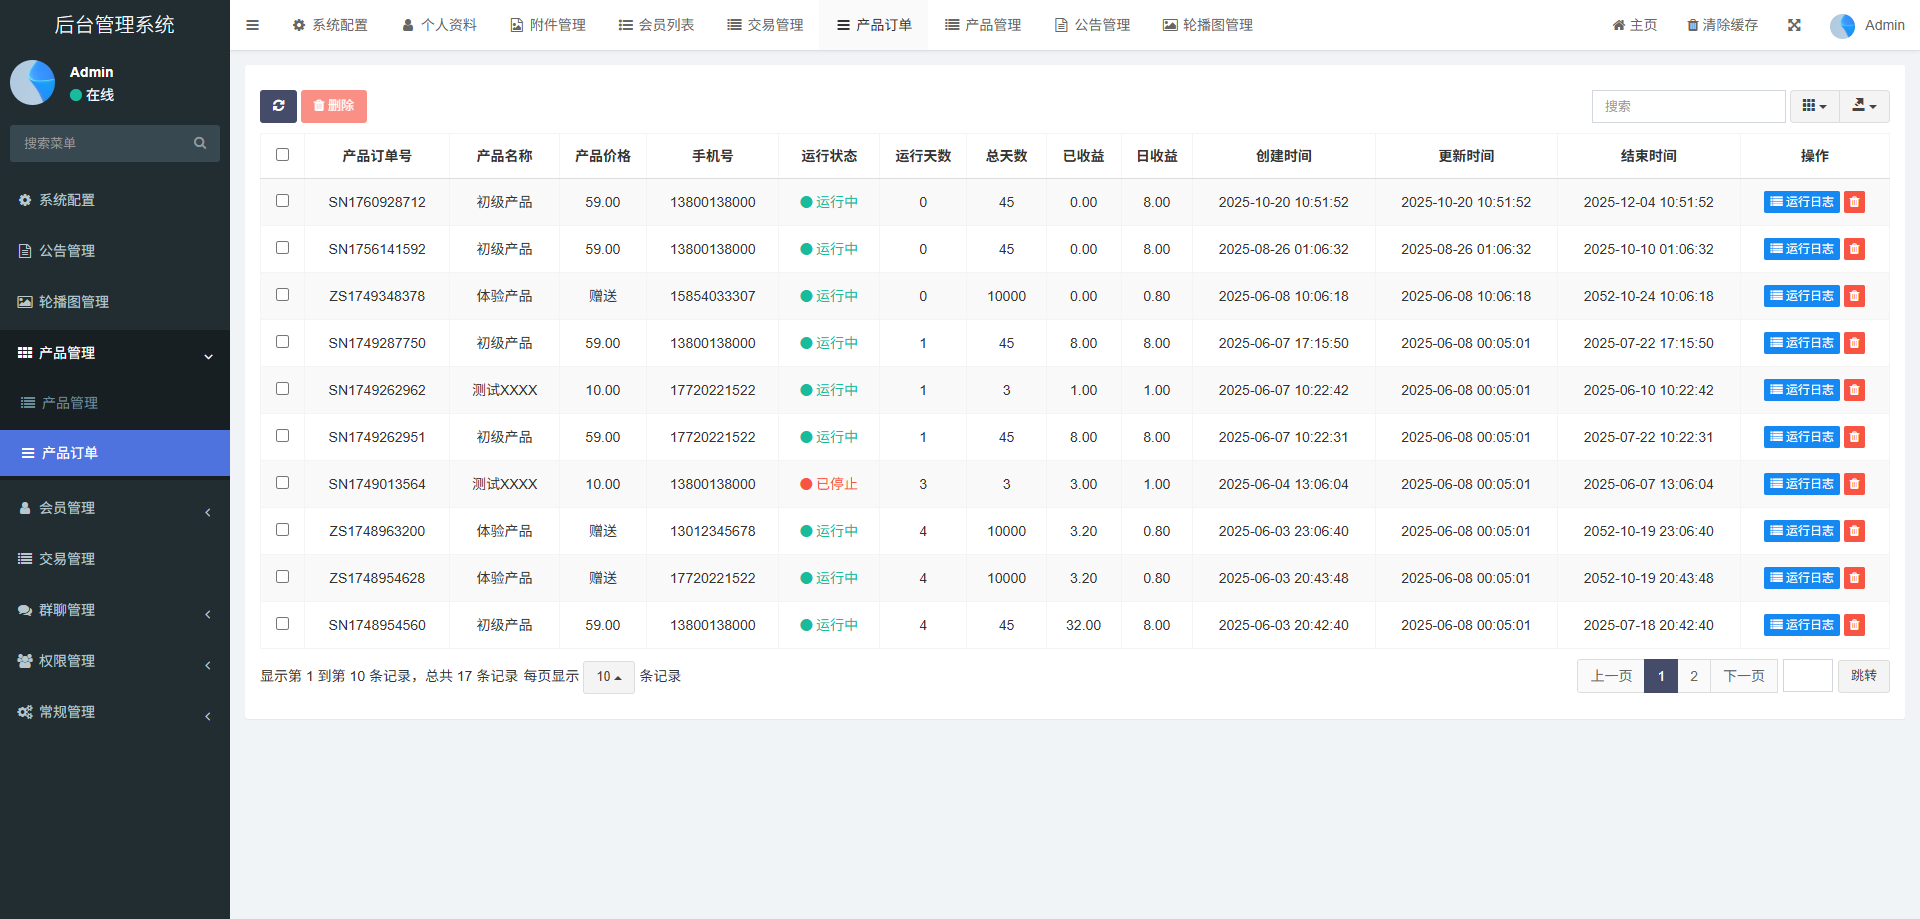
Task: Click the refresh table icon button
Action: click(278, 106)
